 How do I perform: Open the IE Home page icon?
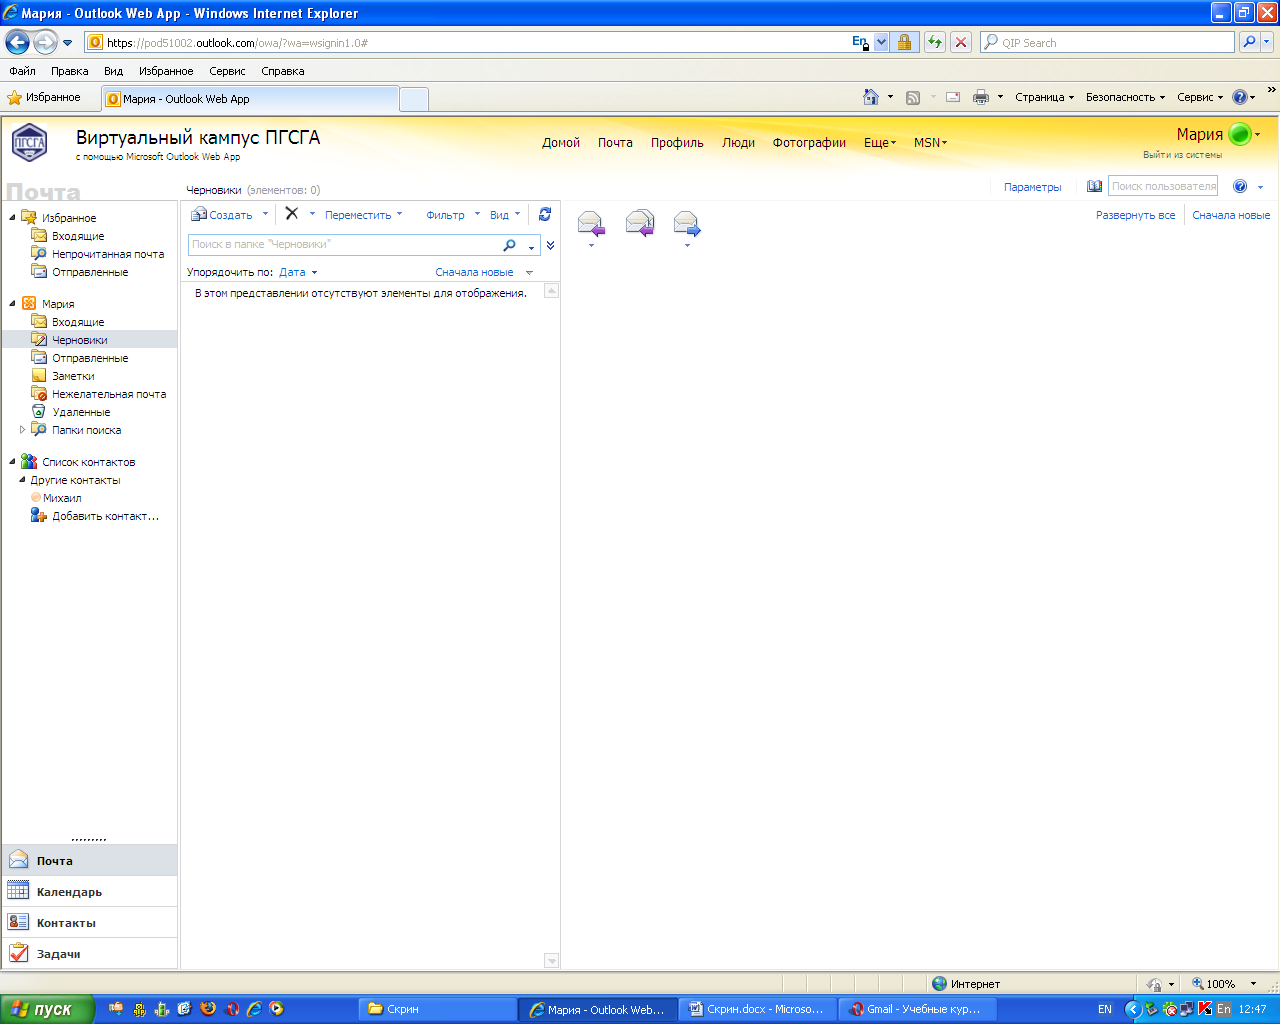tap(871, 97)
